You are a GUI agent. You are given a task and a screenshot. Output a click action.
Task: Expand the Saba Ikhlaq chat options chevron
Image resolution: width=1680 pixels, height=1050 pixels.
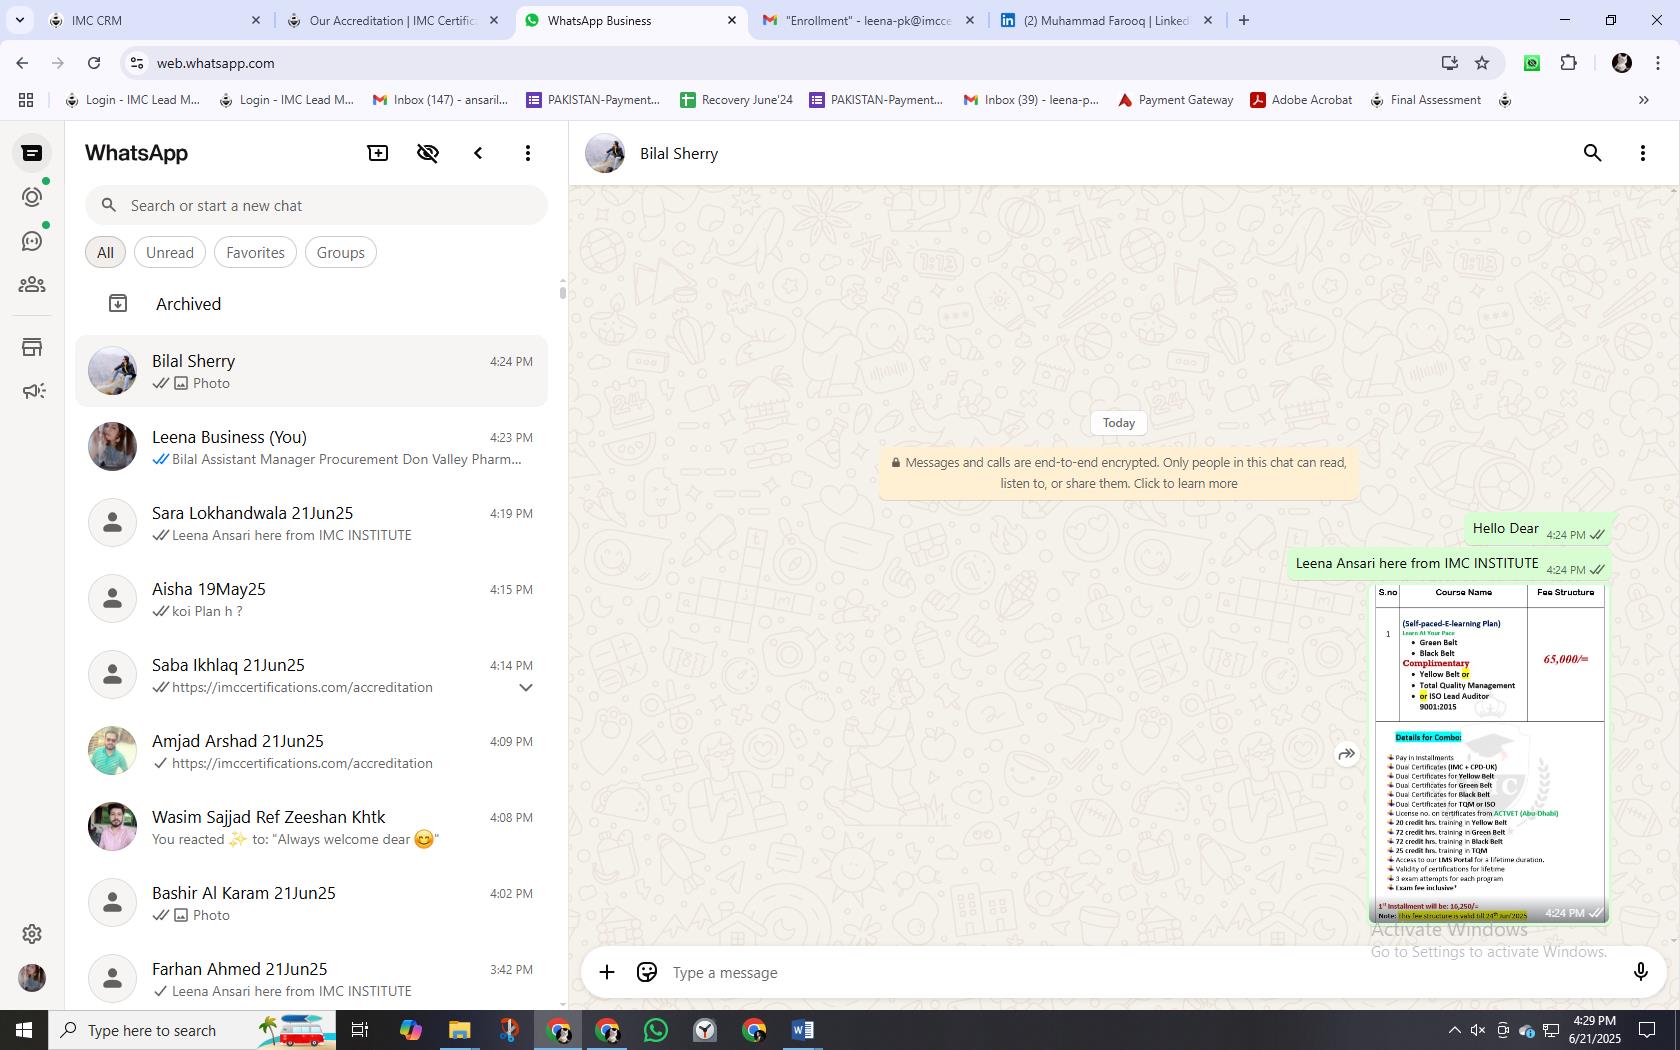pos(526,688)
